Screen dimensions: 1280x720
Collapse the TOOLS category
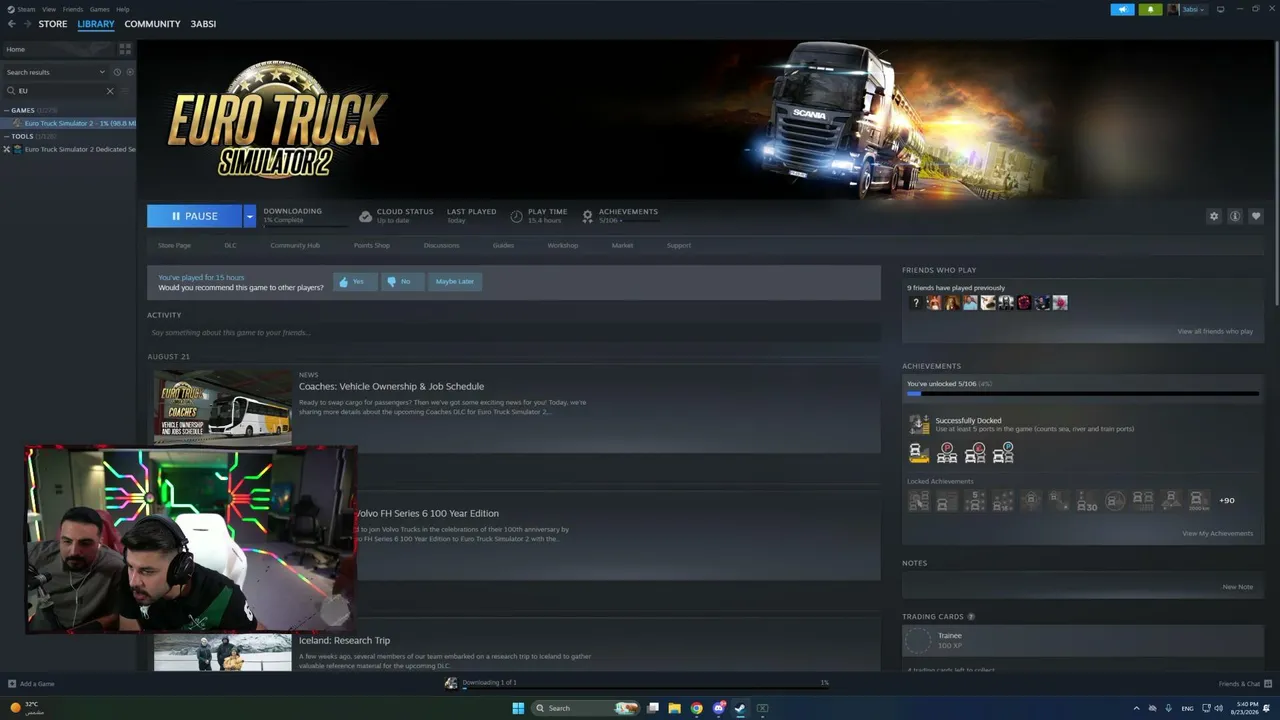tap(7, 136)
